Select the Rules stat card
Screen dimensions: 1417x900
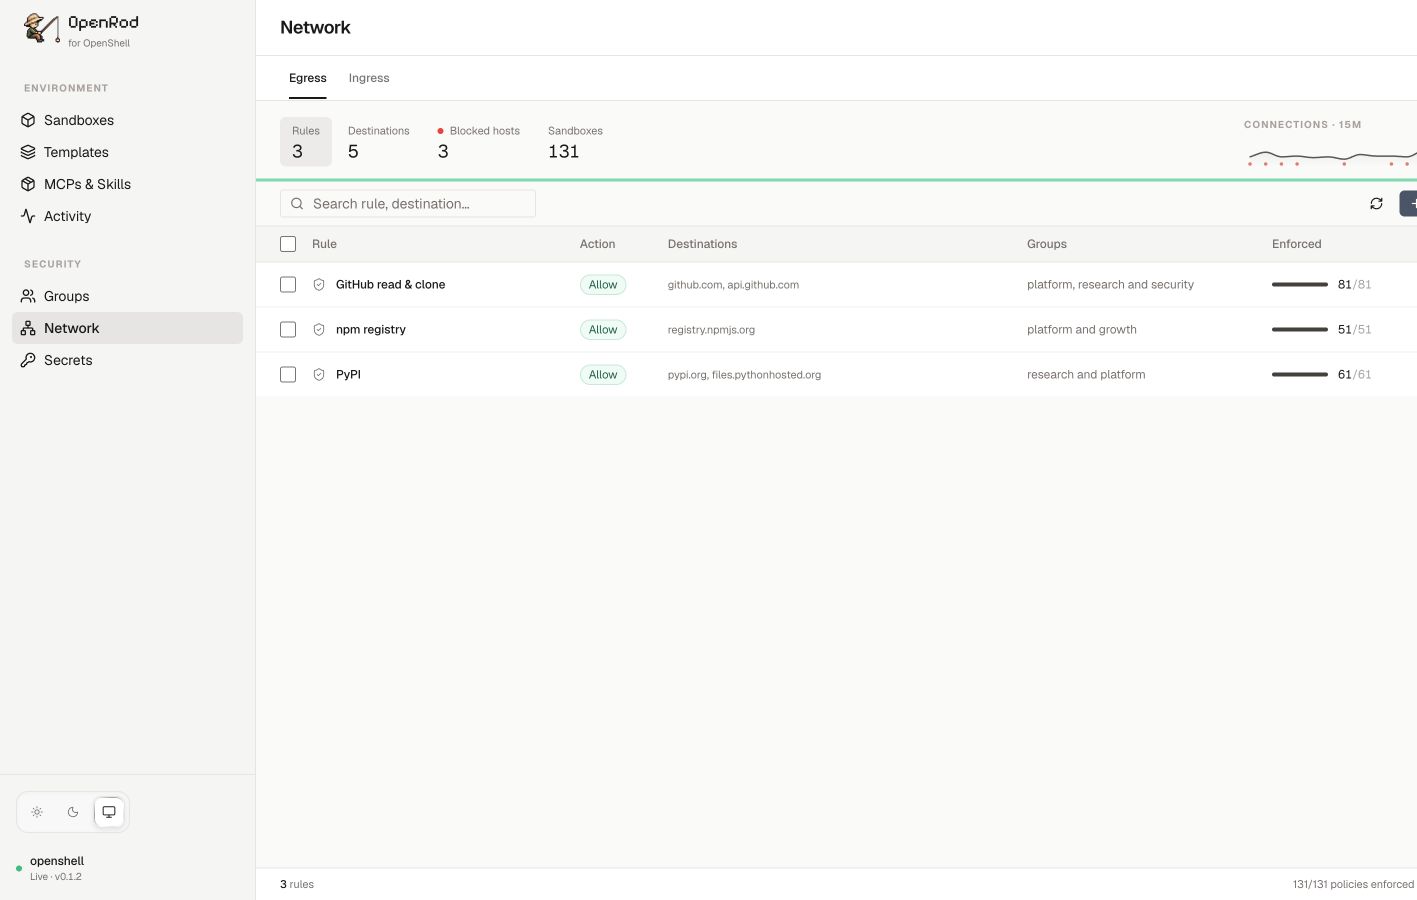coord(306,142)
